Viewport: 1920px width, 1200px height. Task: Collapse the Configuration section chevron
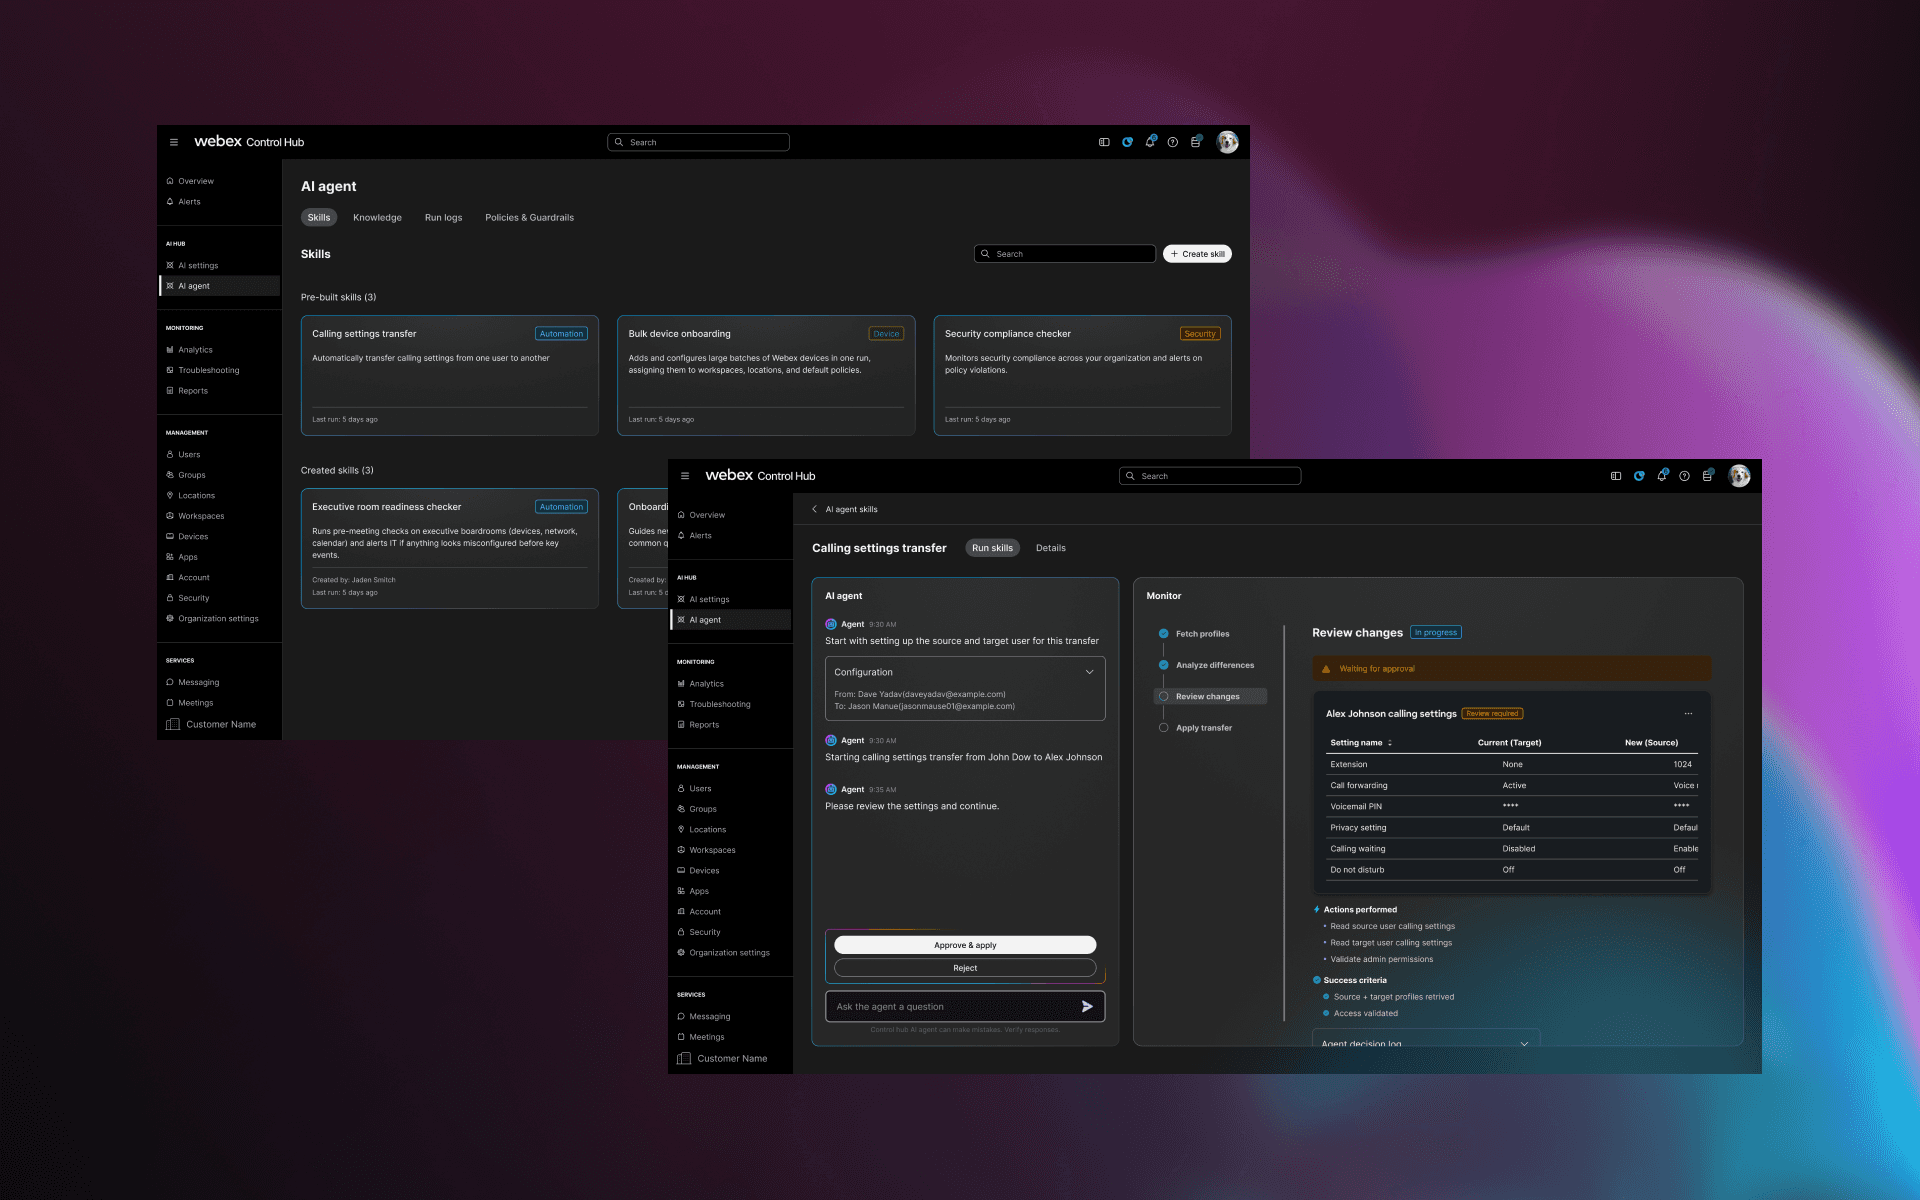pos(1089,672)
